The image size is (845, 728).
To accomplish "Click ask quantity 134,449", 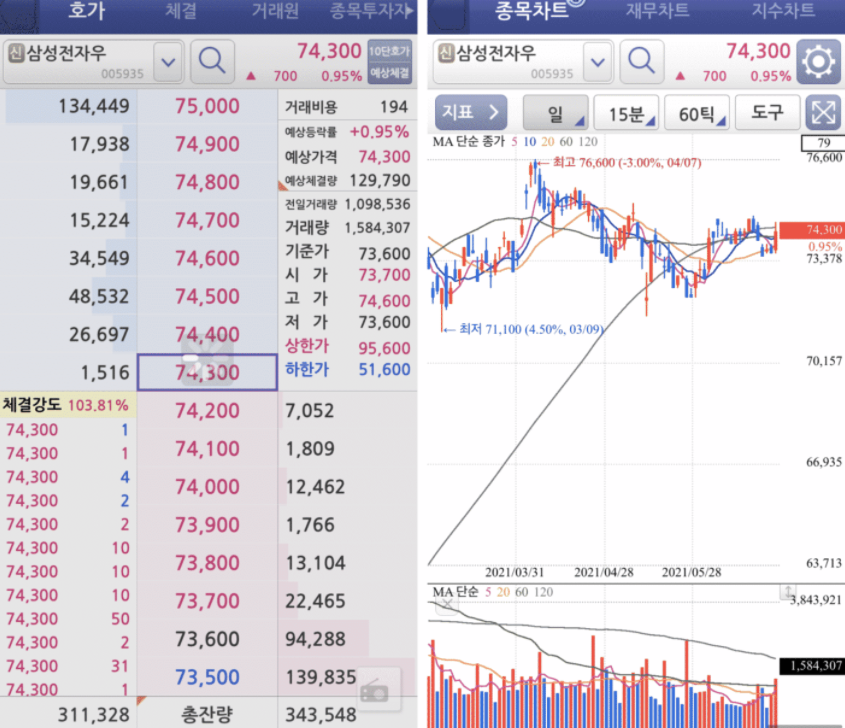I will coord(94,107).
